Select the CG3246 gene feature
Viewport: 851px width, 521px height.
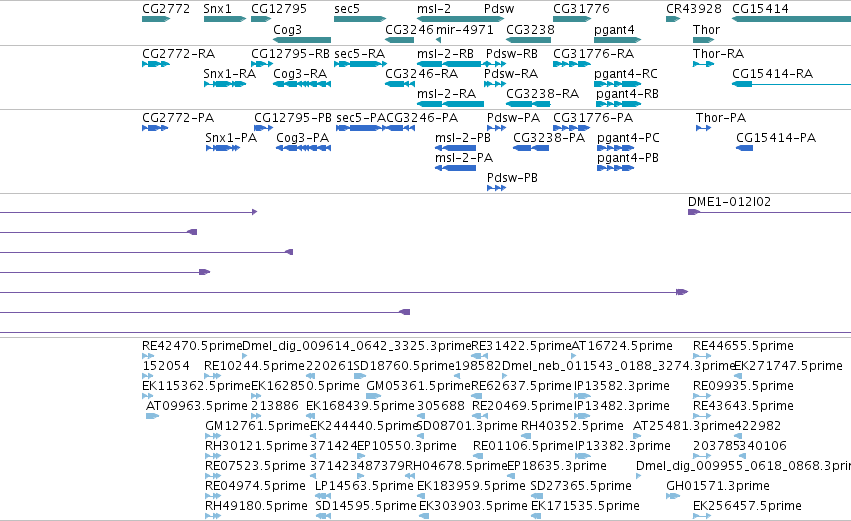399,40
